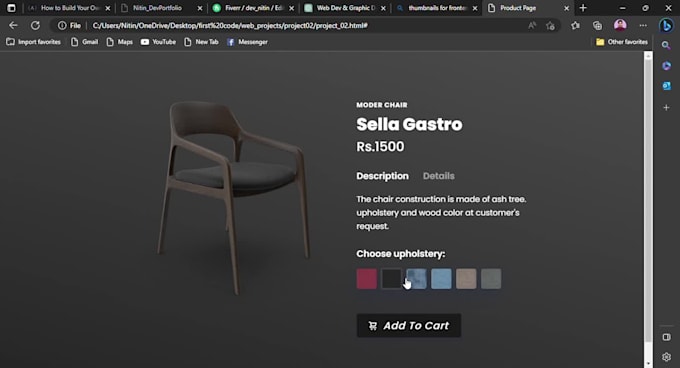Choose the light blue upholstery swatch

point(441,279)
